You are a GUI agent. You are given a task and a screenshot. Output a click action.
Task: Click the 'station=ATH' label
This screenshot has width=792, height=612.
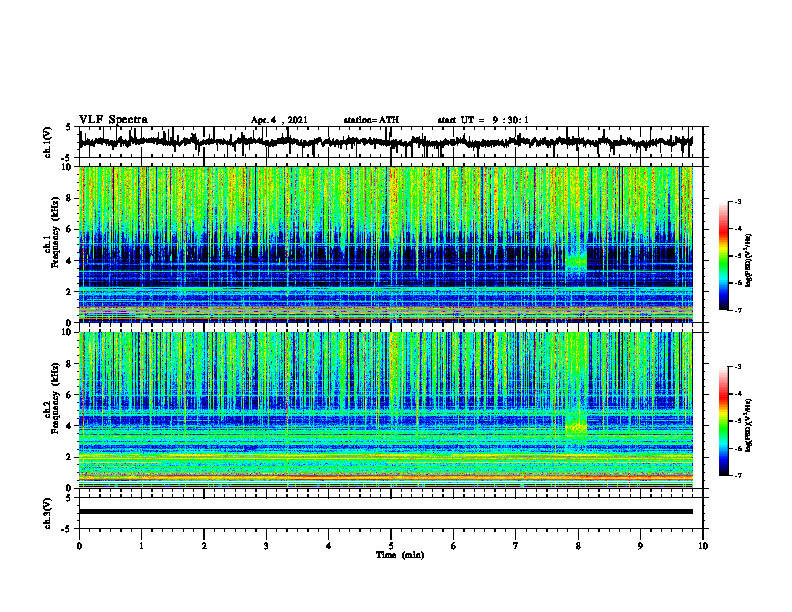pos(371,120)
